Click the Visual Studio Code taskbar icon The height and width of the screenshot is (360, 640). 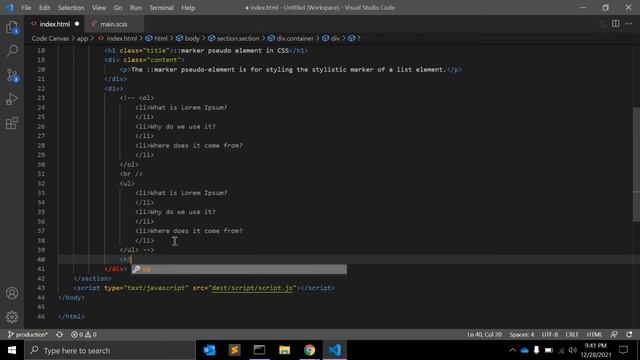335,350
